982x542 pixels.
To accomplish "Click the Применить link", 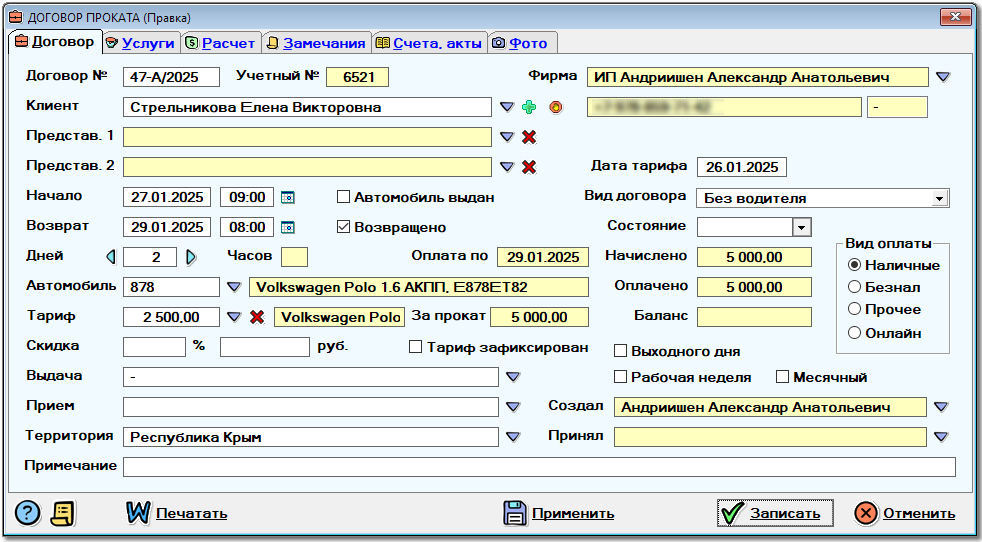I will [573, 514].
